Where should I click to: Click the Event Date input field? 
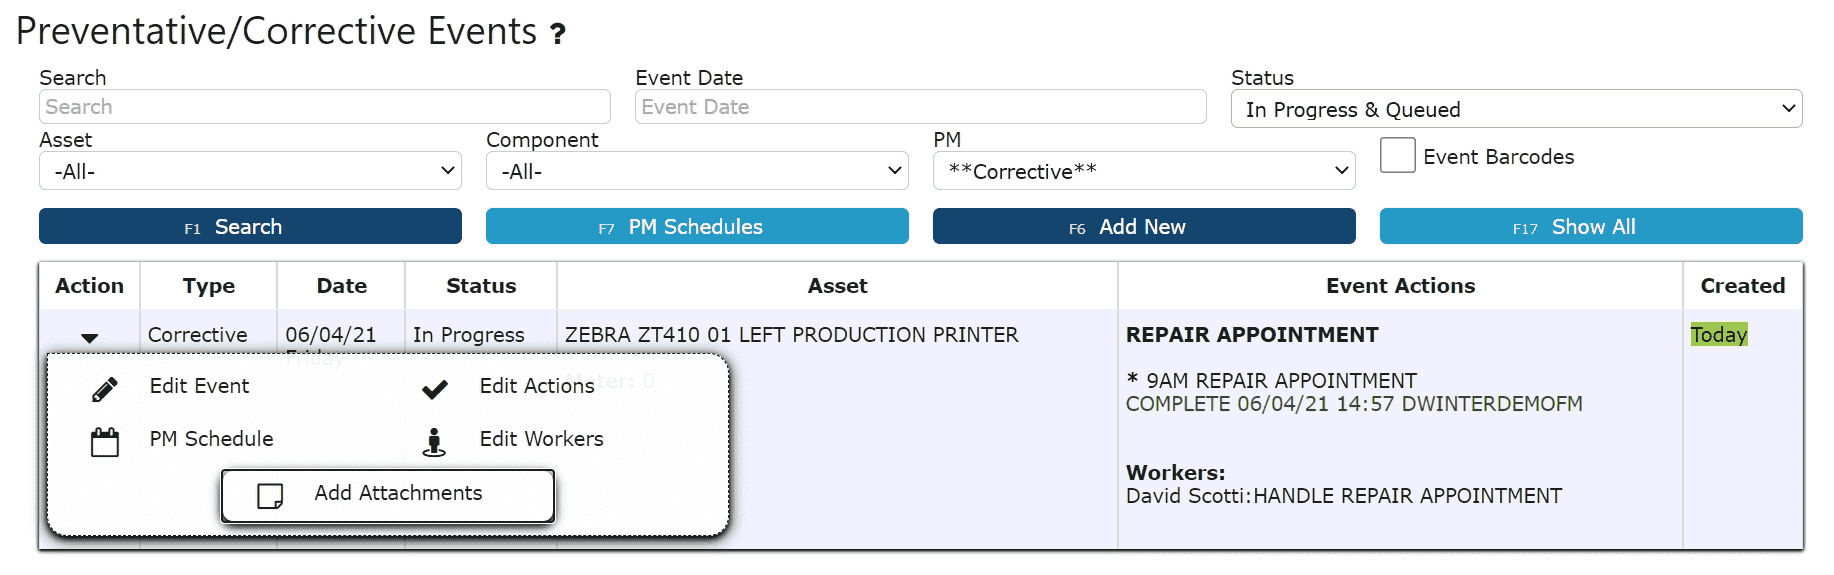921,107
